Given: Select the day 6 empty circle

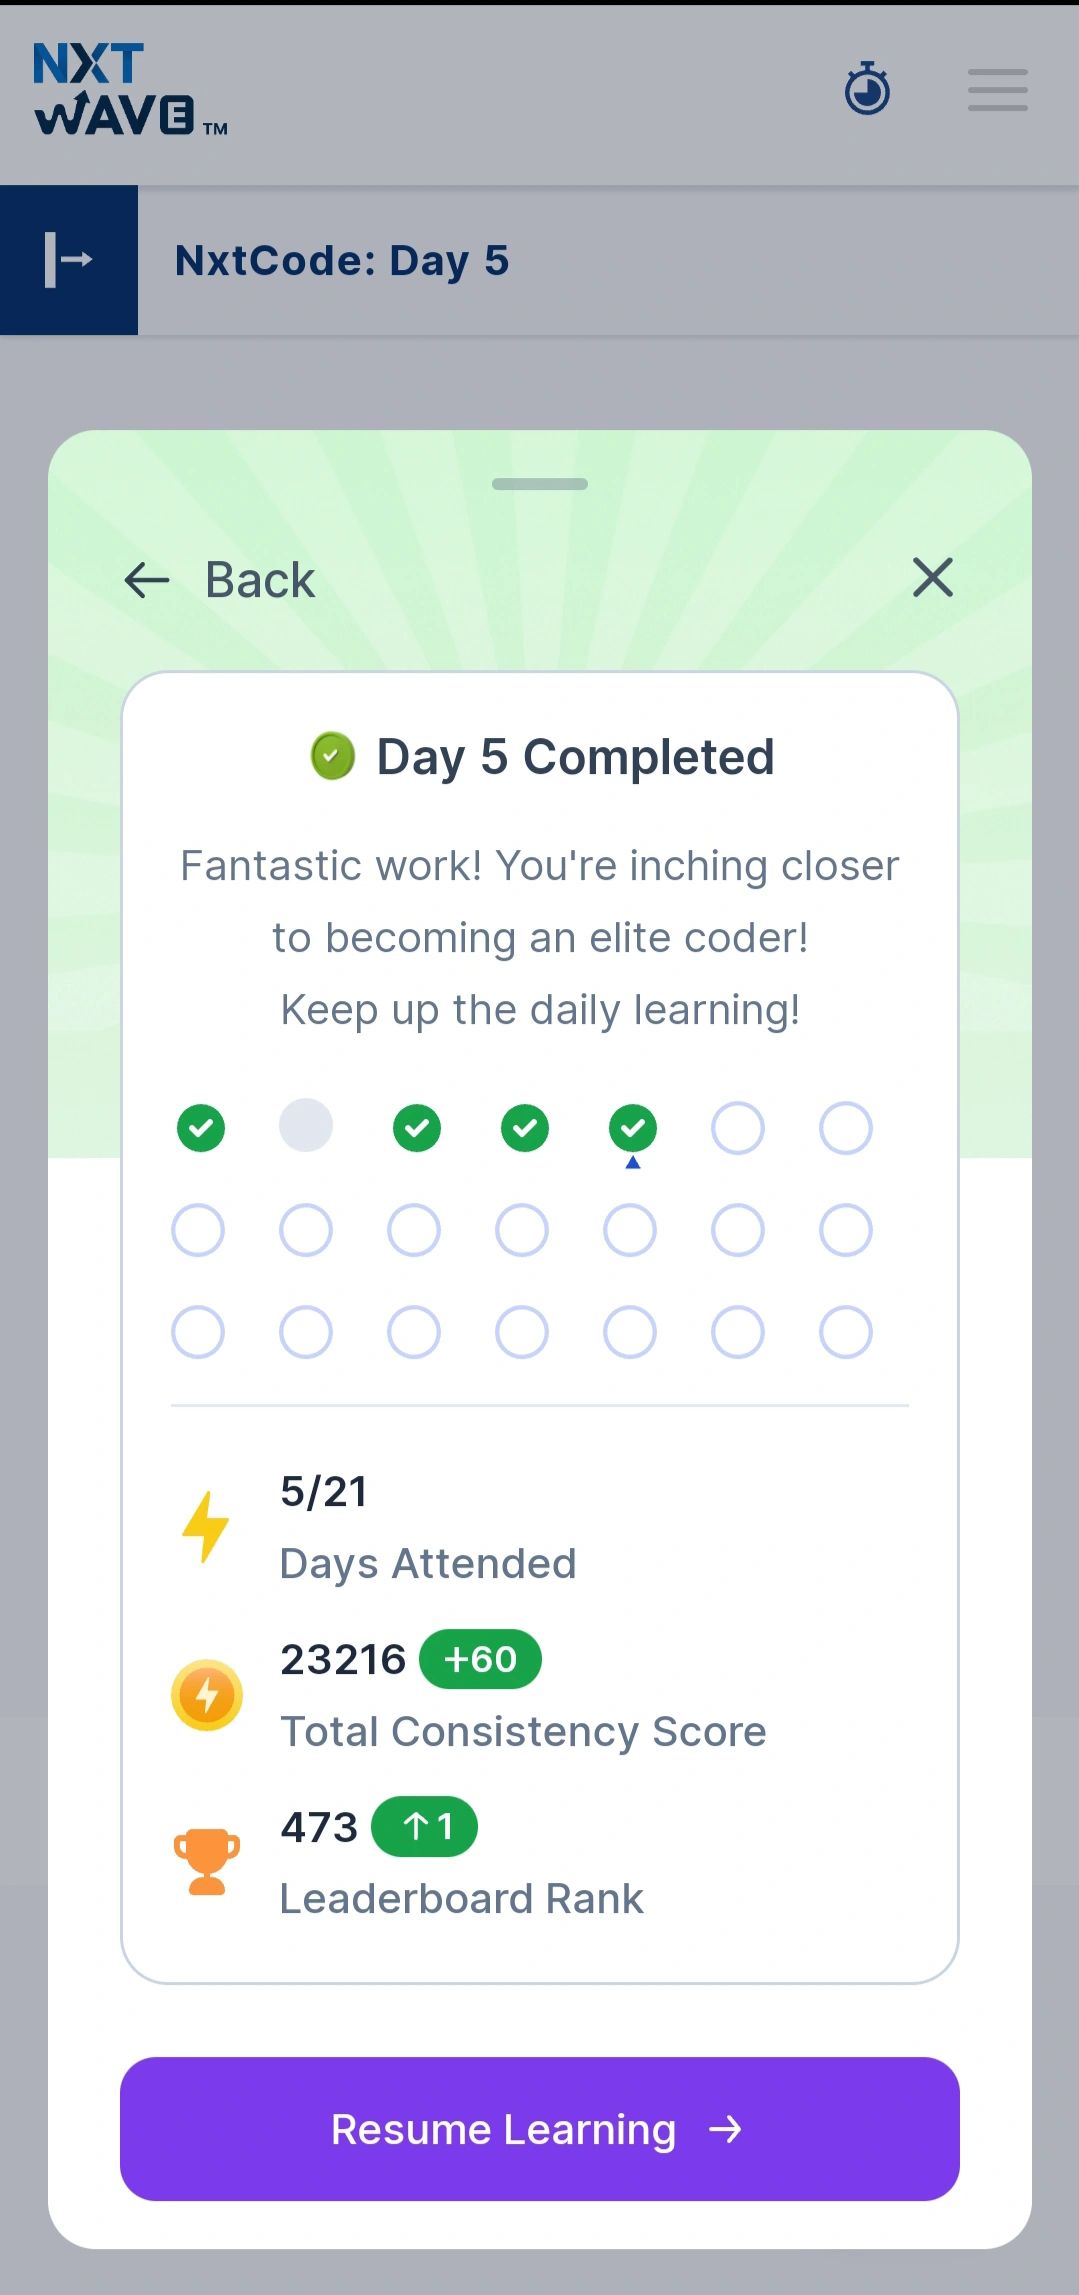Looking at the screenshot, I should coord(738,1128).
